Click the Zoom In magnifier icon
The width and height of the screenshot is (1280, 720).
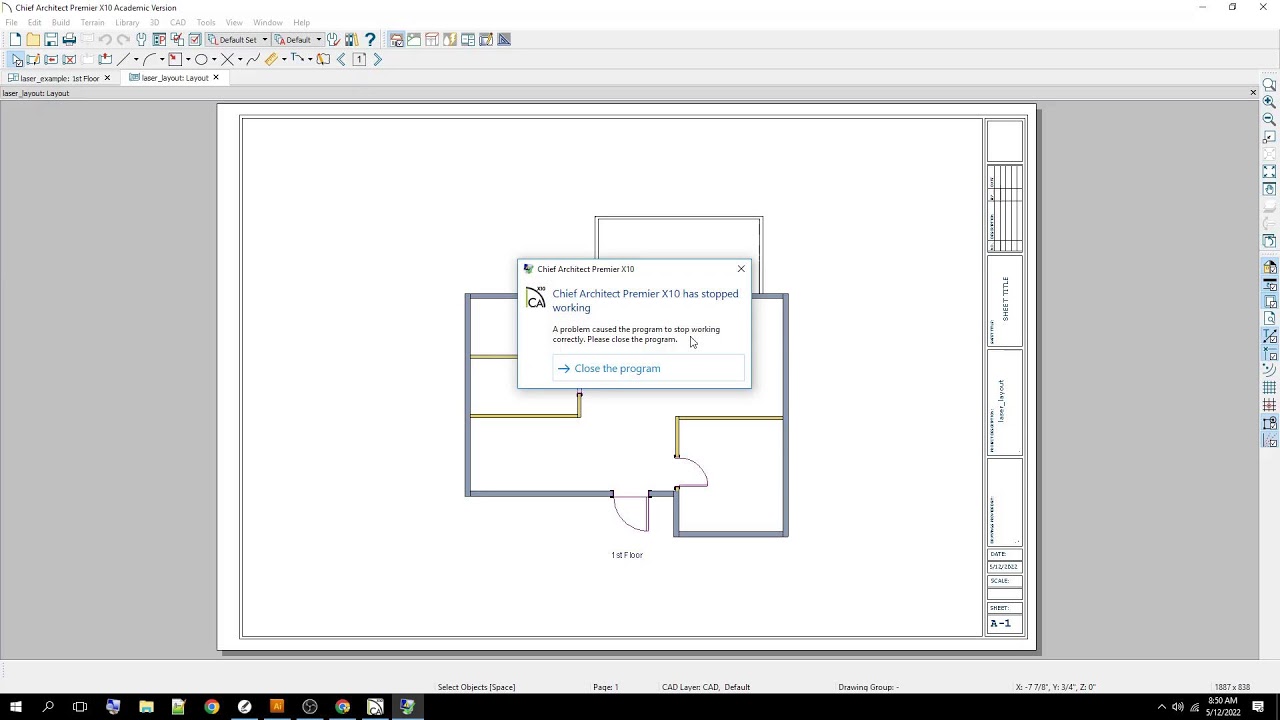tap(1269, 101)
